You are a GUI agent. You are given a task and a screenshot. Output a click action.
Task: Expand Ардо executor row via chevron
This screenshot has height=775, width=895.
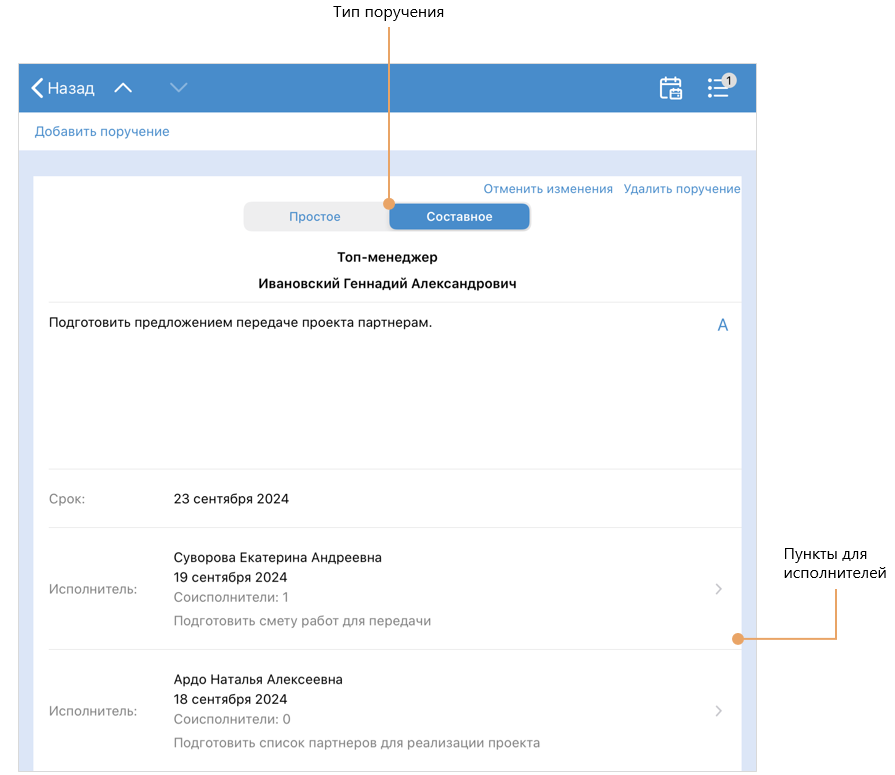tap(718, 711)
